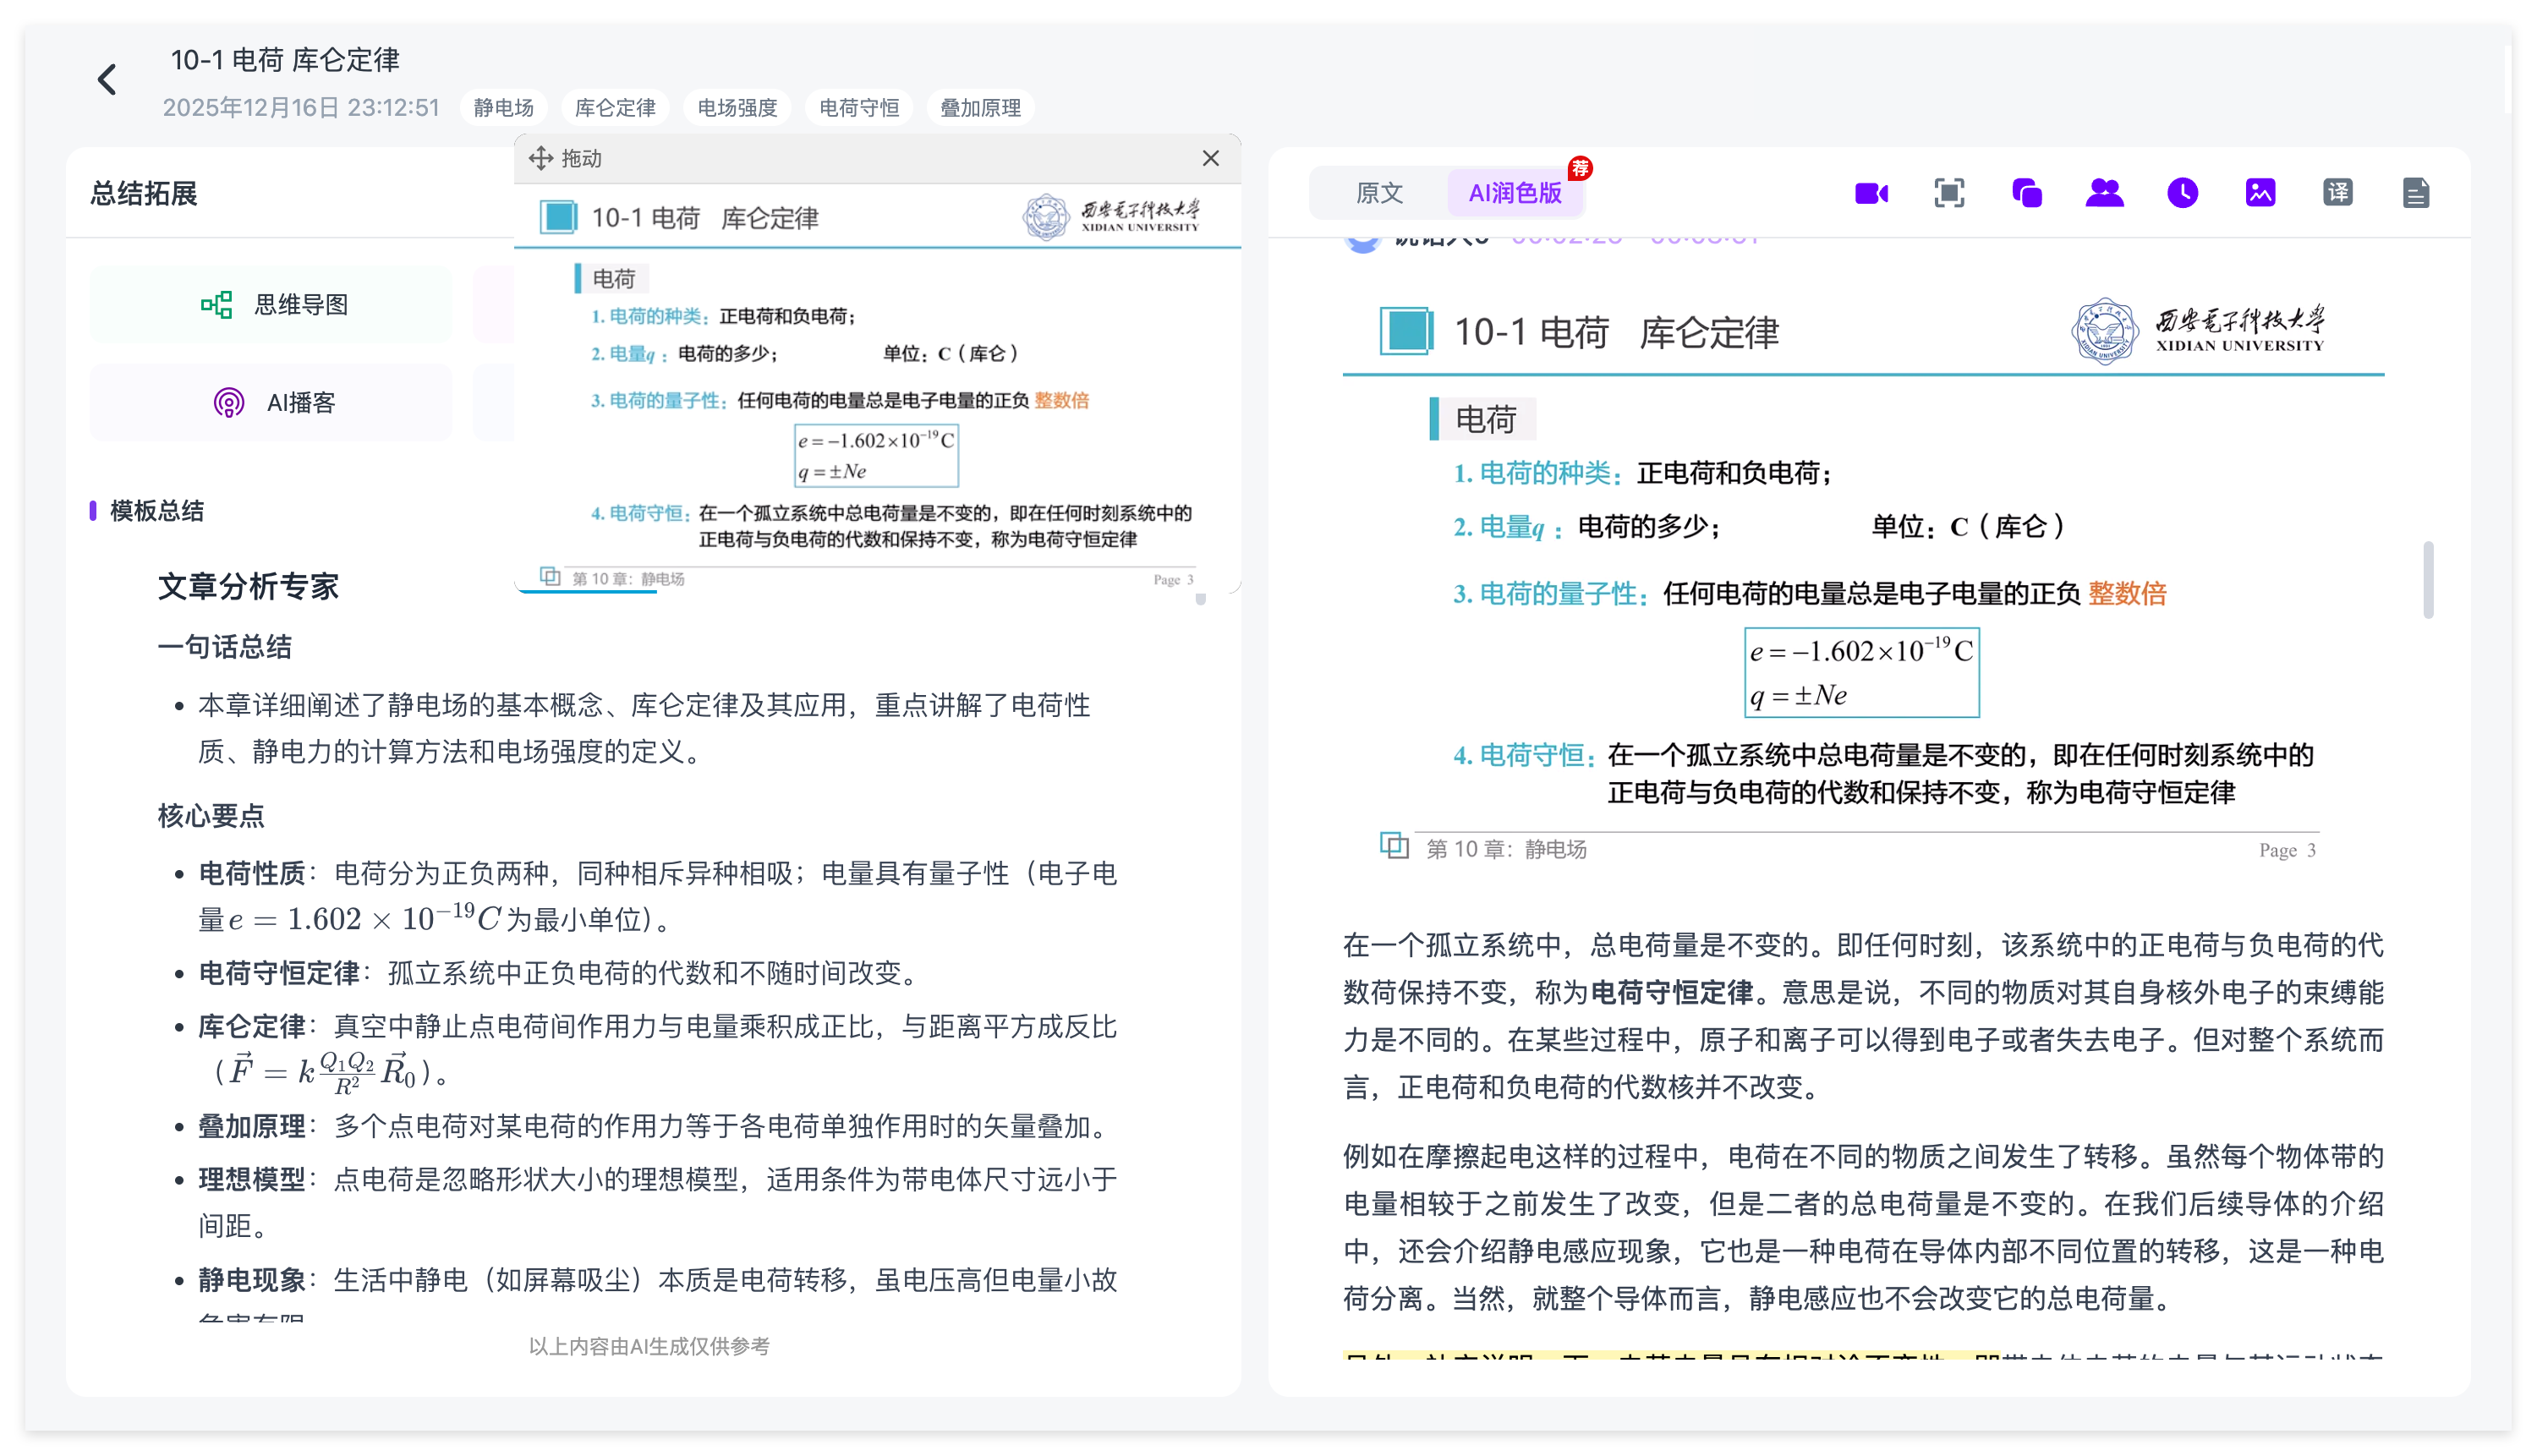Click the 叠加原理 tag
This screenshot has width=2537, height=1456.
click(981, 108)
